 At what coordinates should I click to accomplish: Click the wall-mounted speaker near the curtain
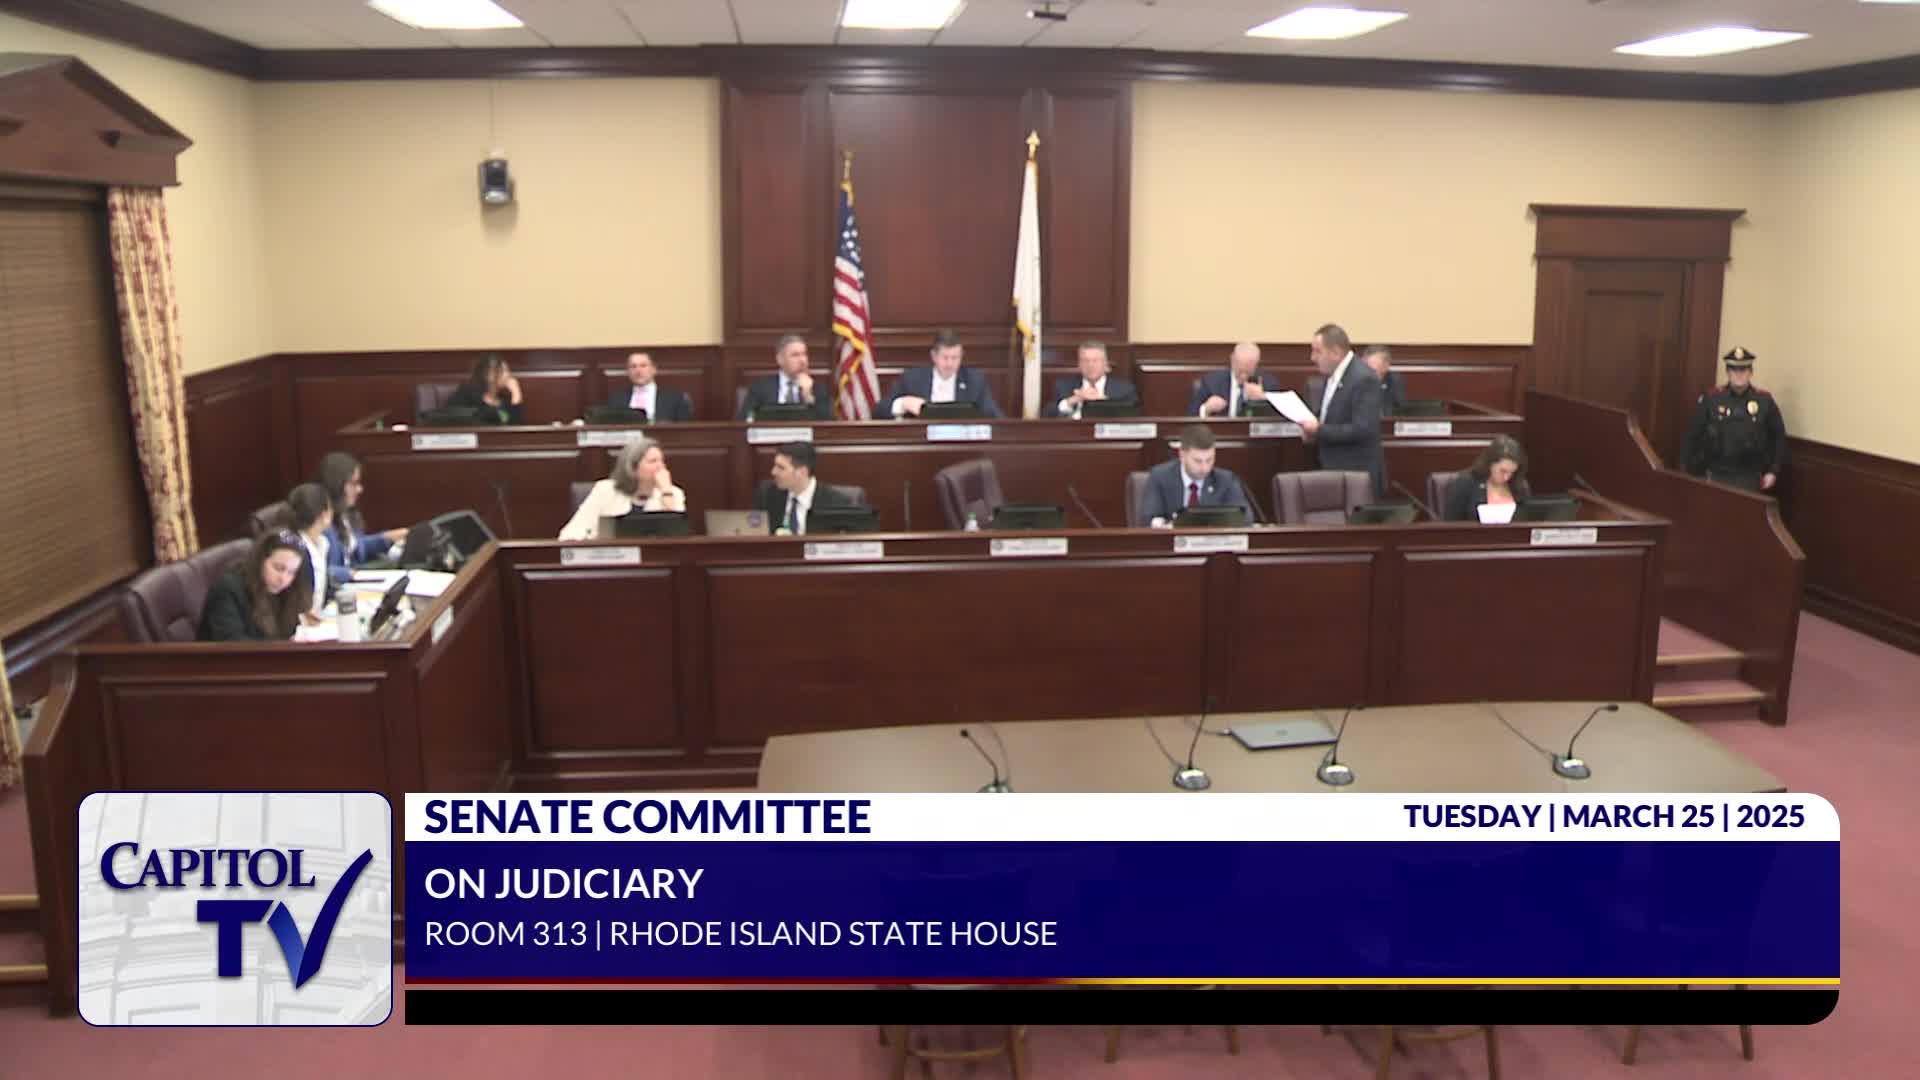(494, 181)
